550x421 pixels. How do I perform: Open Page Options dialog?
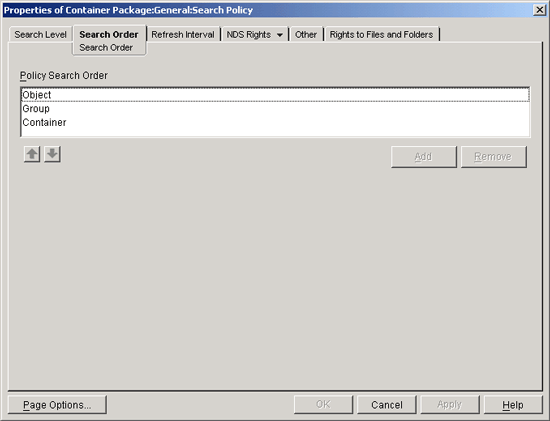tap(57, 405)
